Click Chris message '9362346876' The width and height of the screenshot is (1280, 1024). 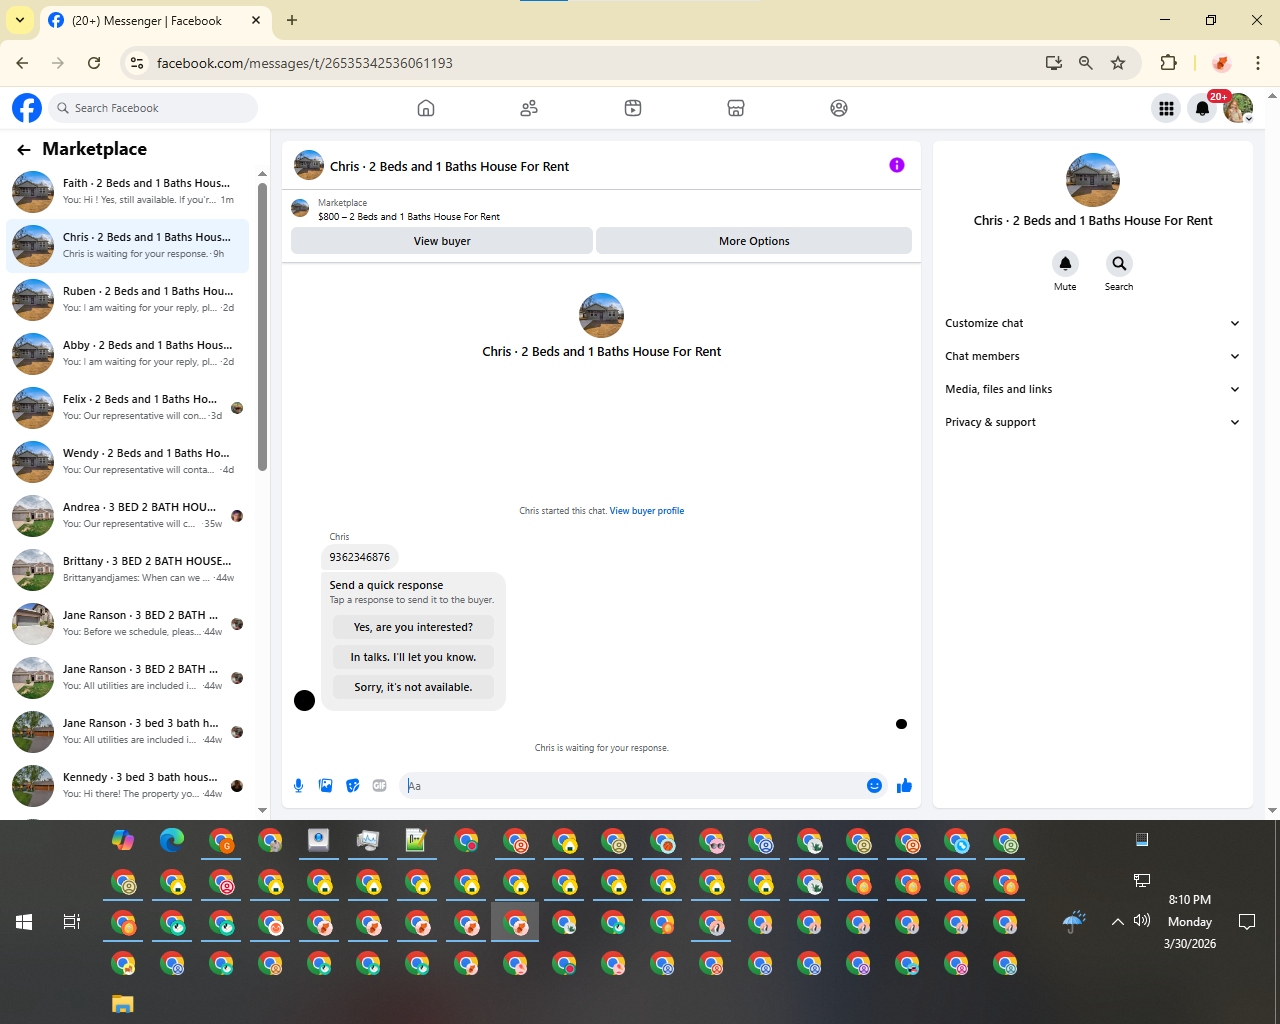coord(360,557)
